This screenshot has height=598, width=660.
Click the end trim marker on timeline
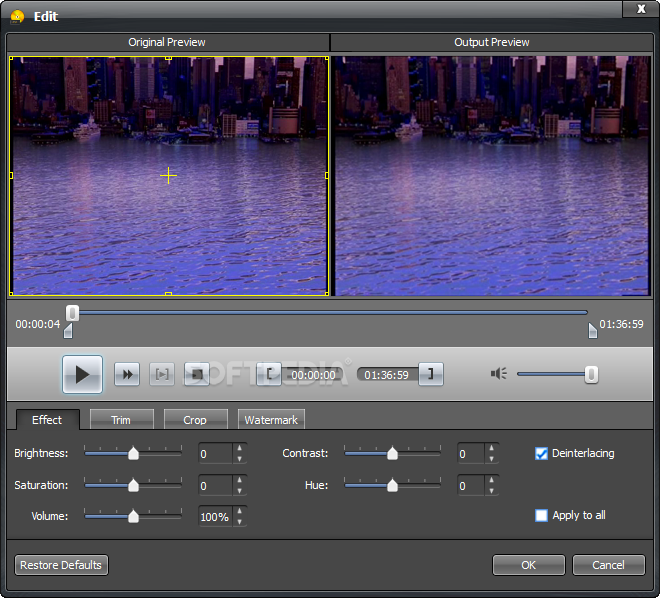592,330
